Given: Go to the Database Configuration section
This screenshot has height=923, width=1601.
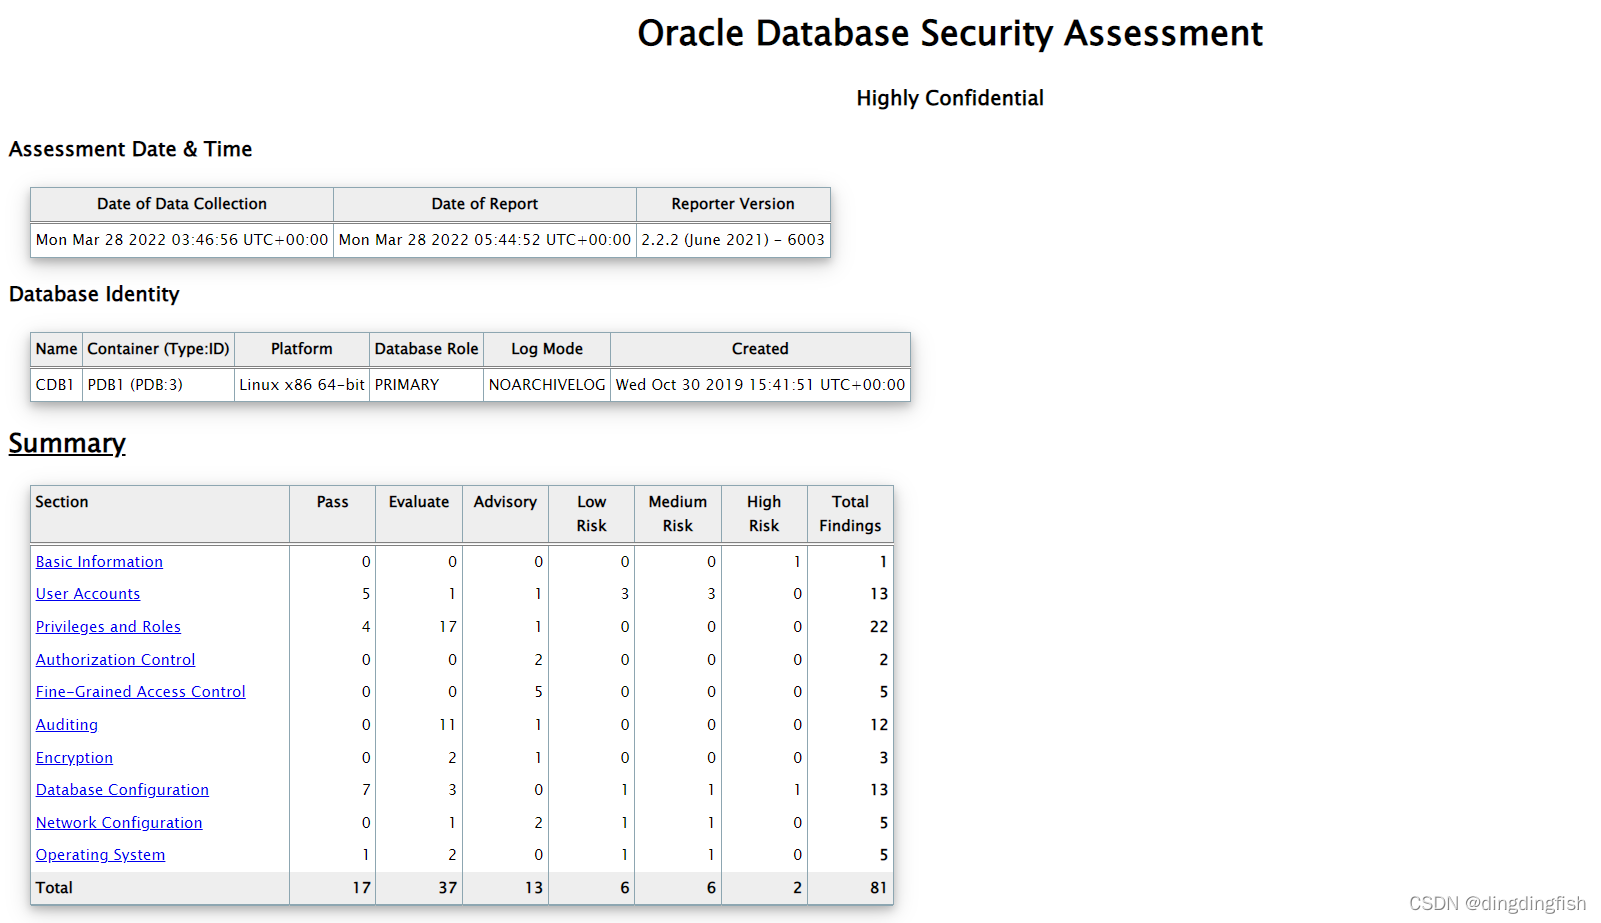Looking at the screenshot, I should pyautogui.click(x=122, y=790).
